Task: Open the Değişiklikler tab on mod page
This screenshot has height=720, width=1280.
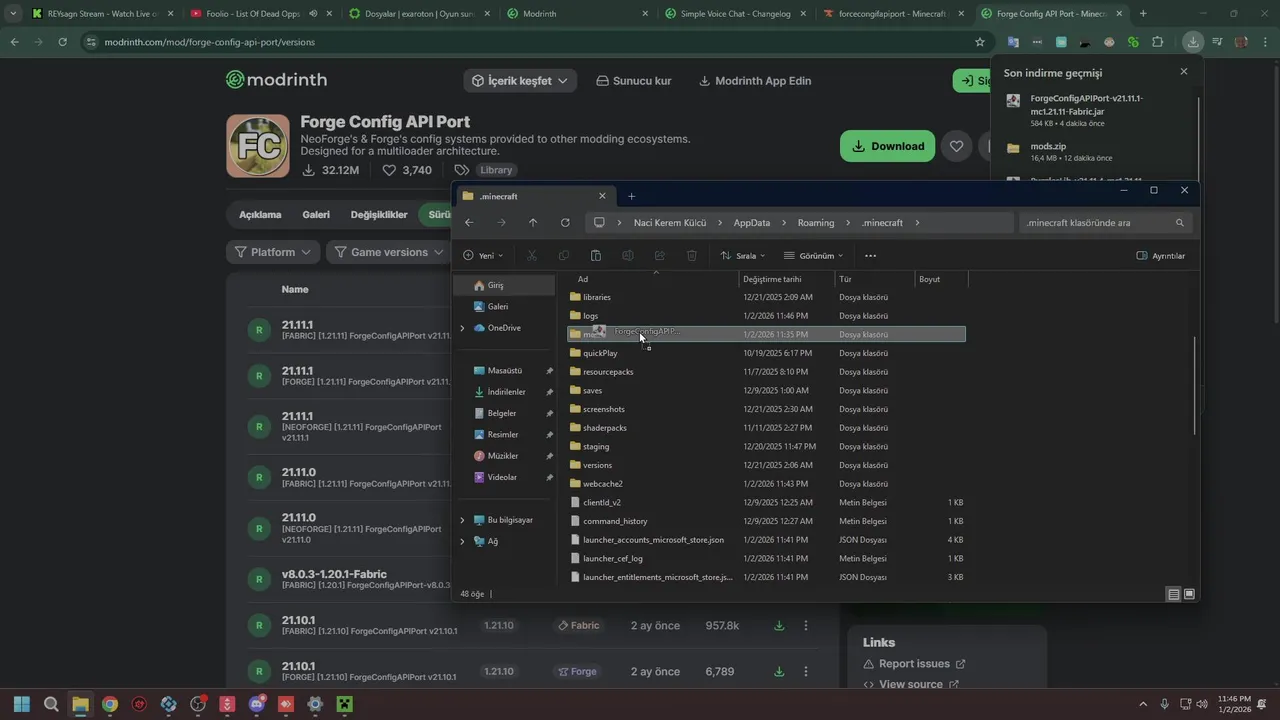Action: (x=379, y=215)
